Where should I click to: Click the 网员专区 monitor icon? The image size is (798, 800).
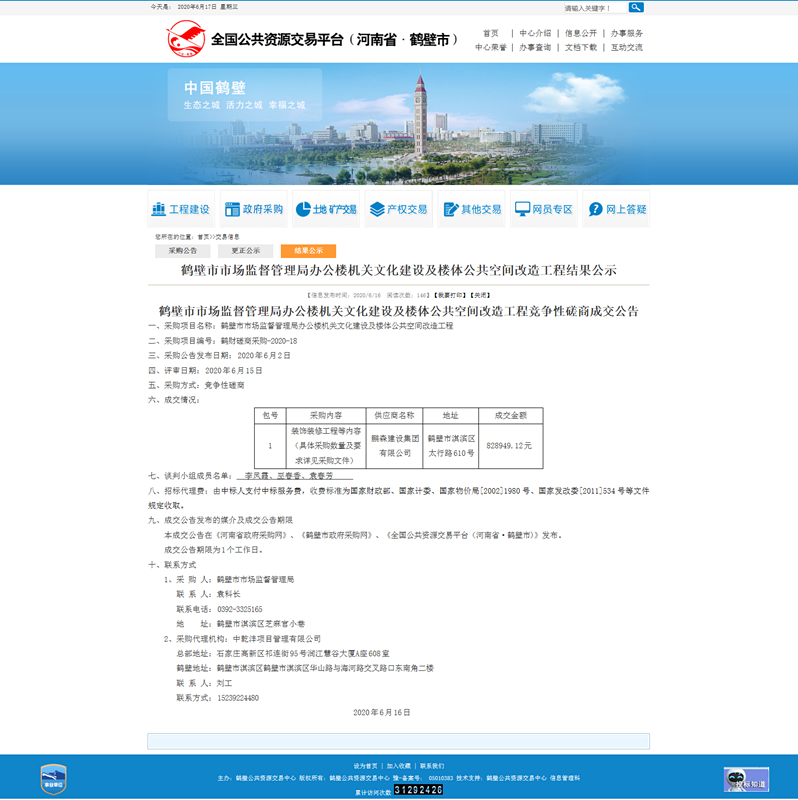click(522, 209)
